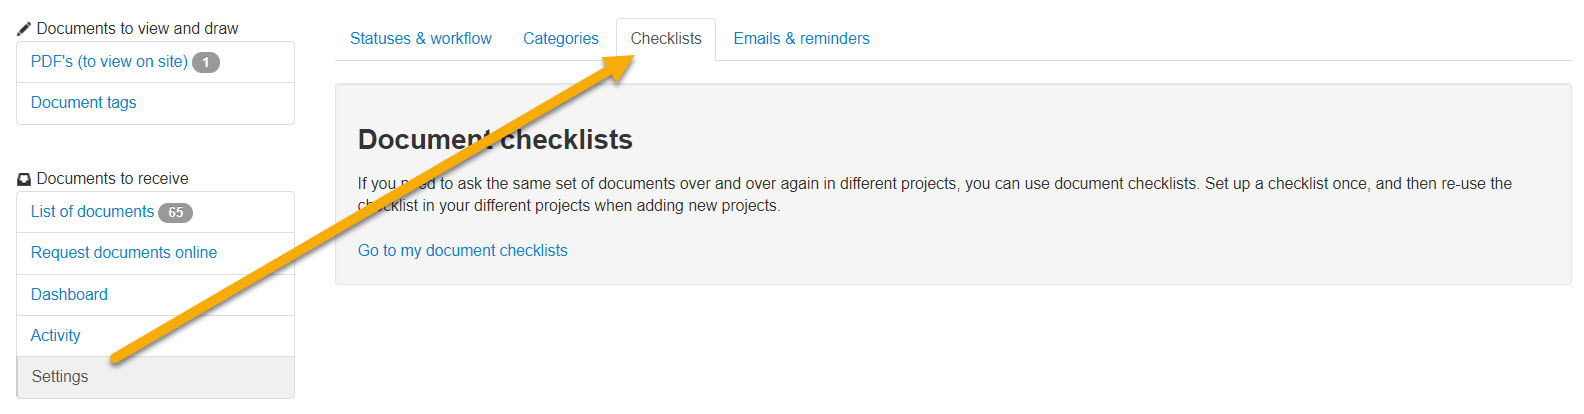Click the PDF count badge showing 1
The width and height of the screenshot is (1584, 414).
pos(206,62)
